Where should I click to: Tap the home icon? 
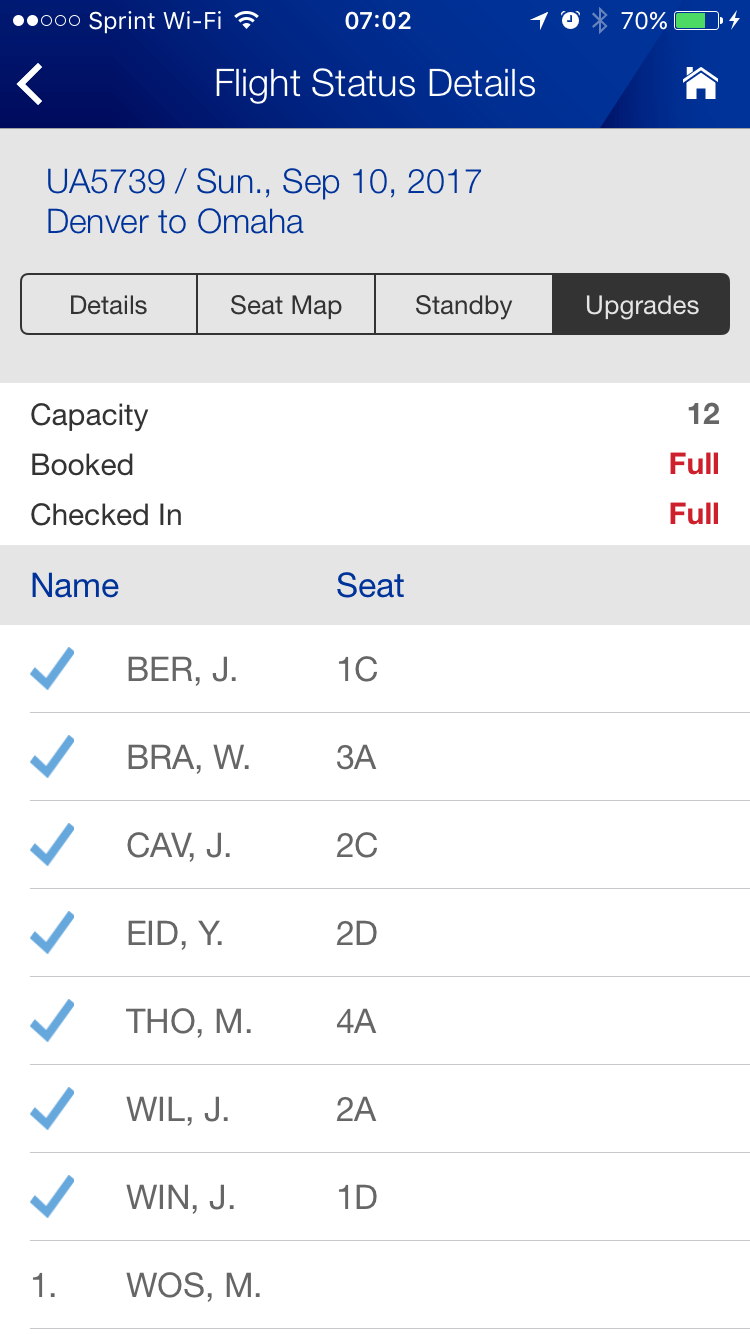click(700, 84)
